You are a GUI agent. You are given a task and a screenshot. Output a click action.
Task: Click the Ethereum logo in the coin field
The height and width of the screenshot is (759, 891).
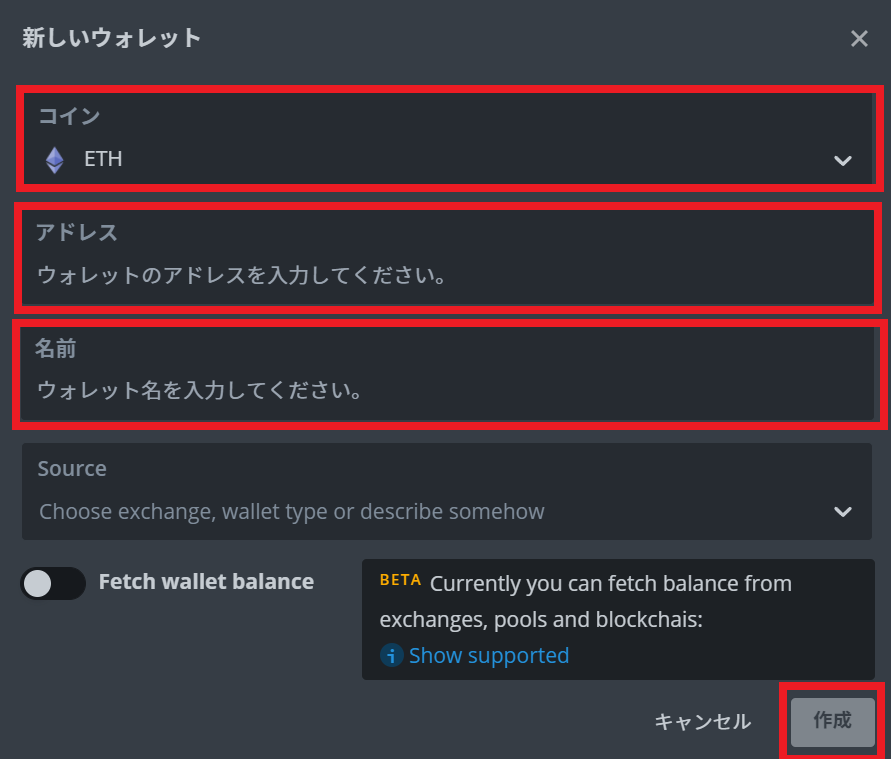coord(54,158)
